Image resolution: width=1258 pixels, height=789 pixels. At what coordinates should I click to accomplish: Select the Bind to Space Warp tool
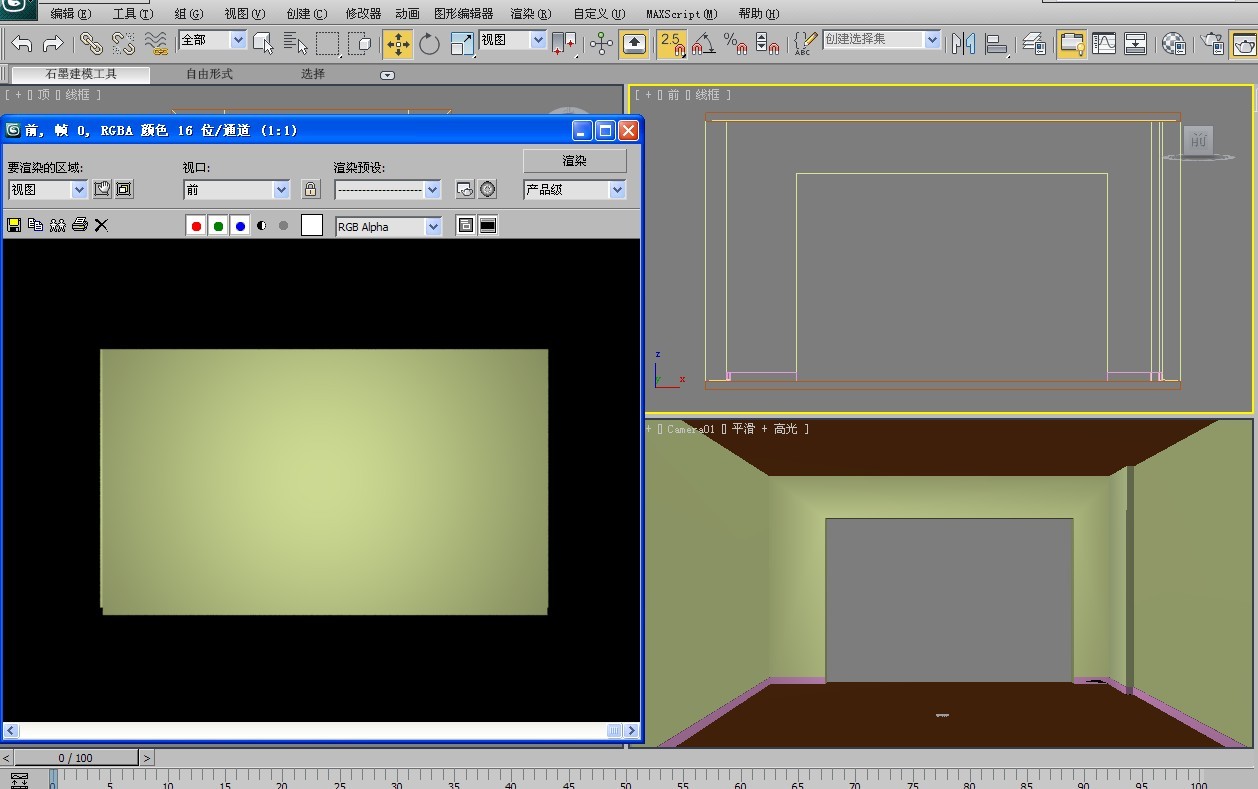(156, 43)
